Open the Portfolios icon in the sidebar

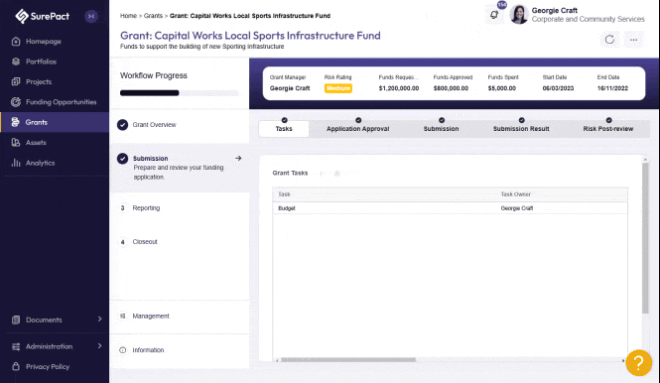pyautogui.click(x=16, y=61)
